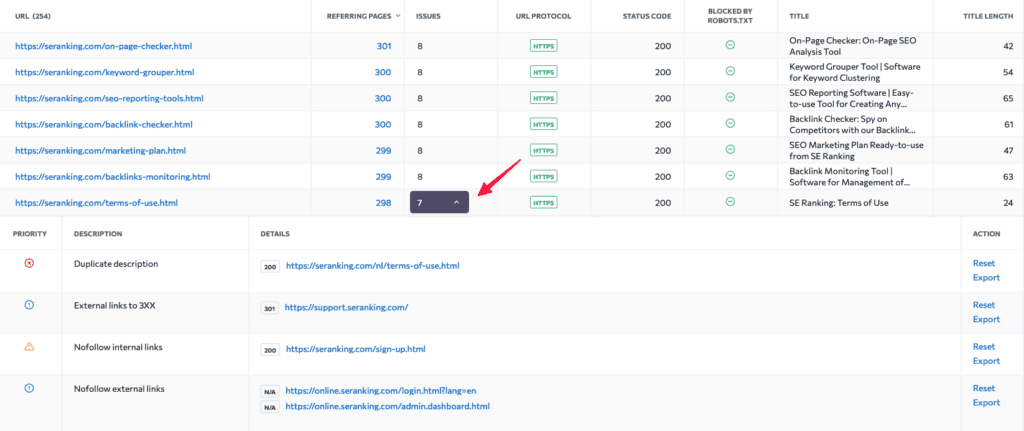Click the orange warning icon for Nofollow internal links
Screen dimensions: 1024x431
pos(29,347)
